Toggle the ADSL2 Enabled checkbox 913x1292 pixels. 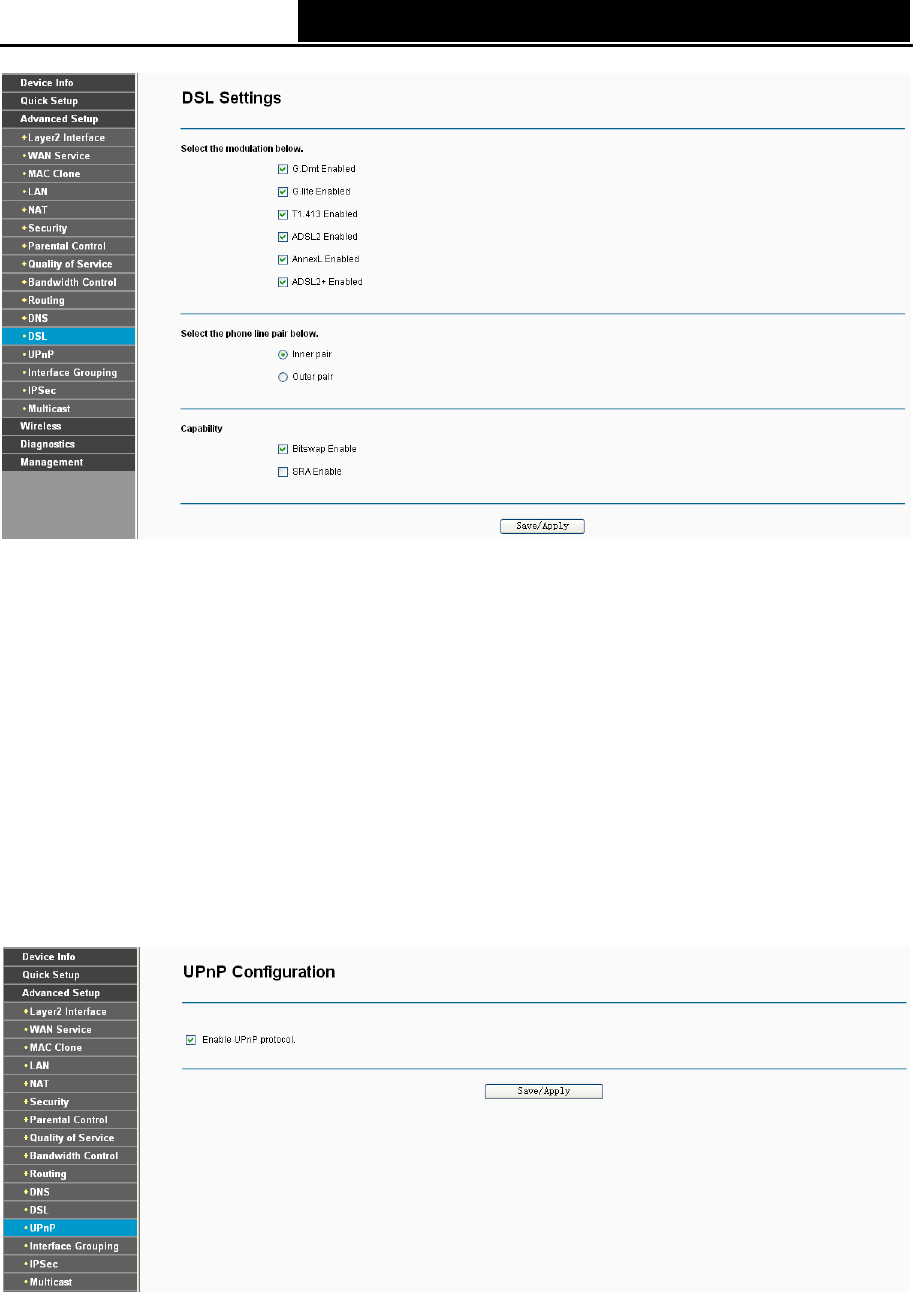283,237
